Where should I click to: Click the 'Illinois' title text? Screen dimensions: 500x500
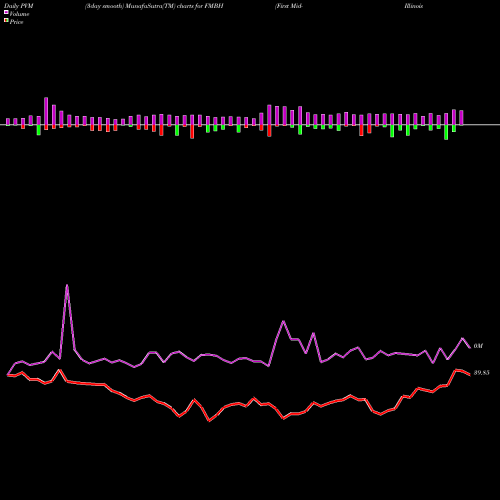[x=414, y=6]
